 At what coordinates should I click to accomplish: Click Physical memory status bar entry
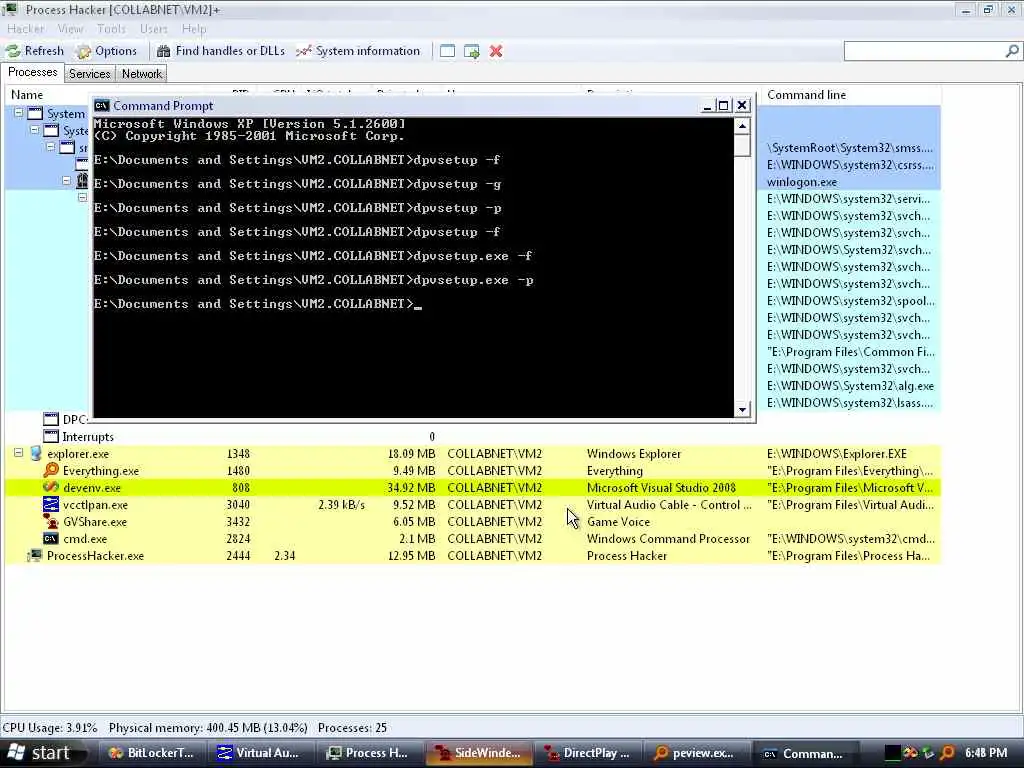point(208,728)
